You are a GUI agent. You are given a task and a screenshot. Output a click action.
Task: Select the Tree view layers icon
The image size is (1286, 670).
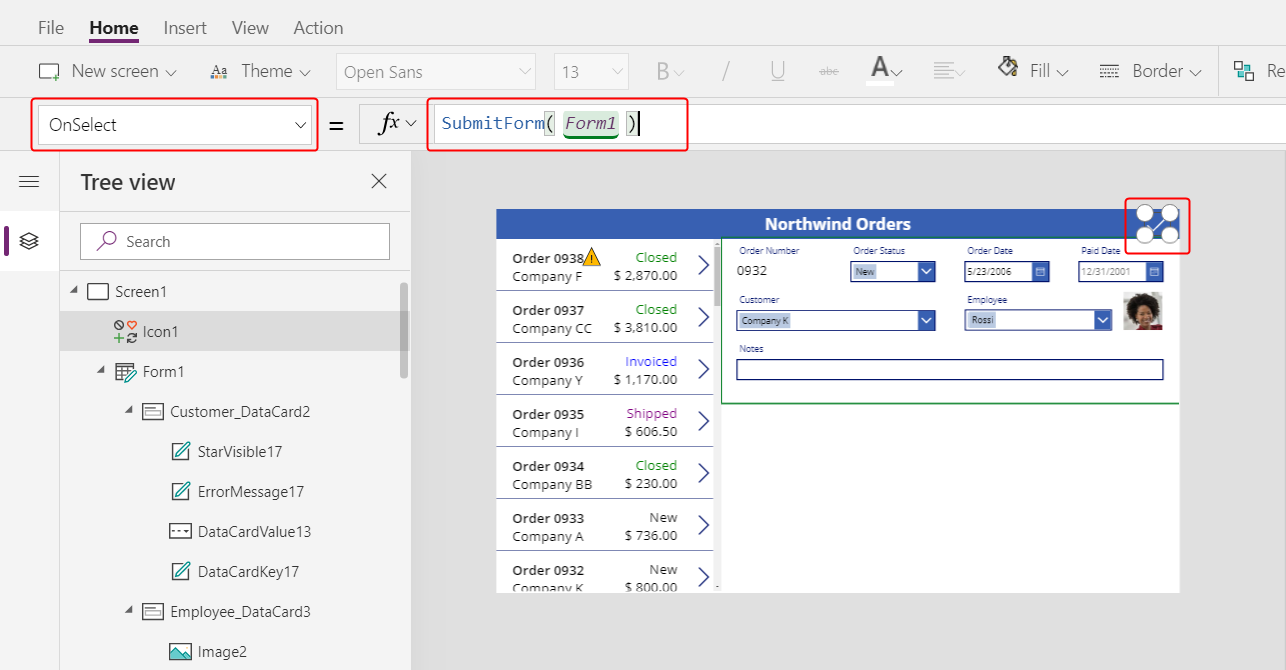pos(29,241)
